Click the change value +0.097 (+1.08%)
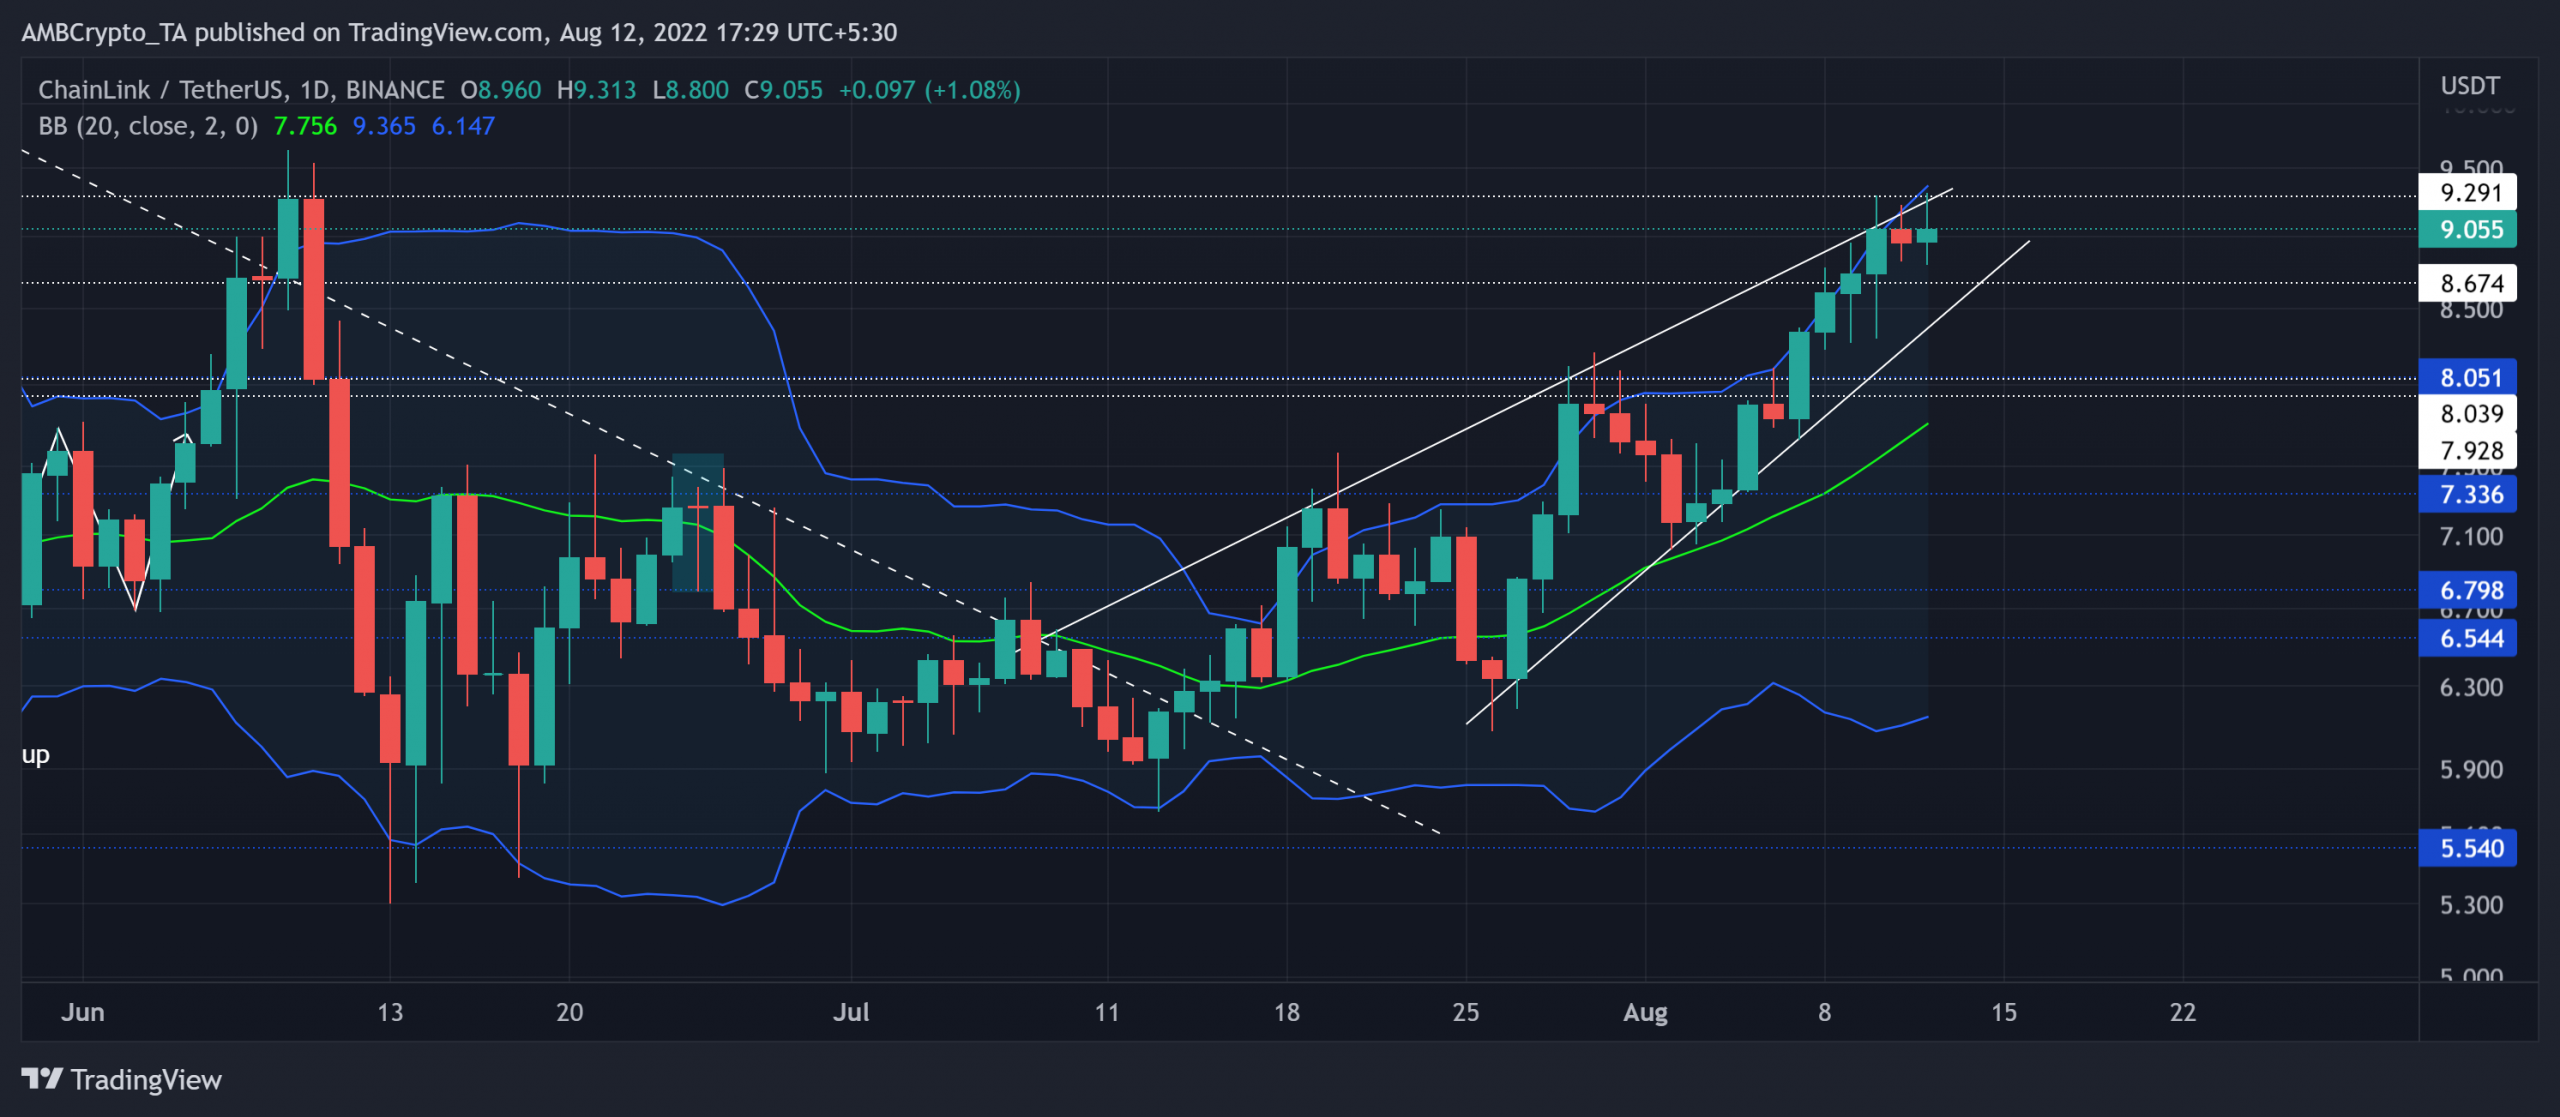 tap(930, 90)
